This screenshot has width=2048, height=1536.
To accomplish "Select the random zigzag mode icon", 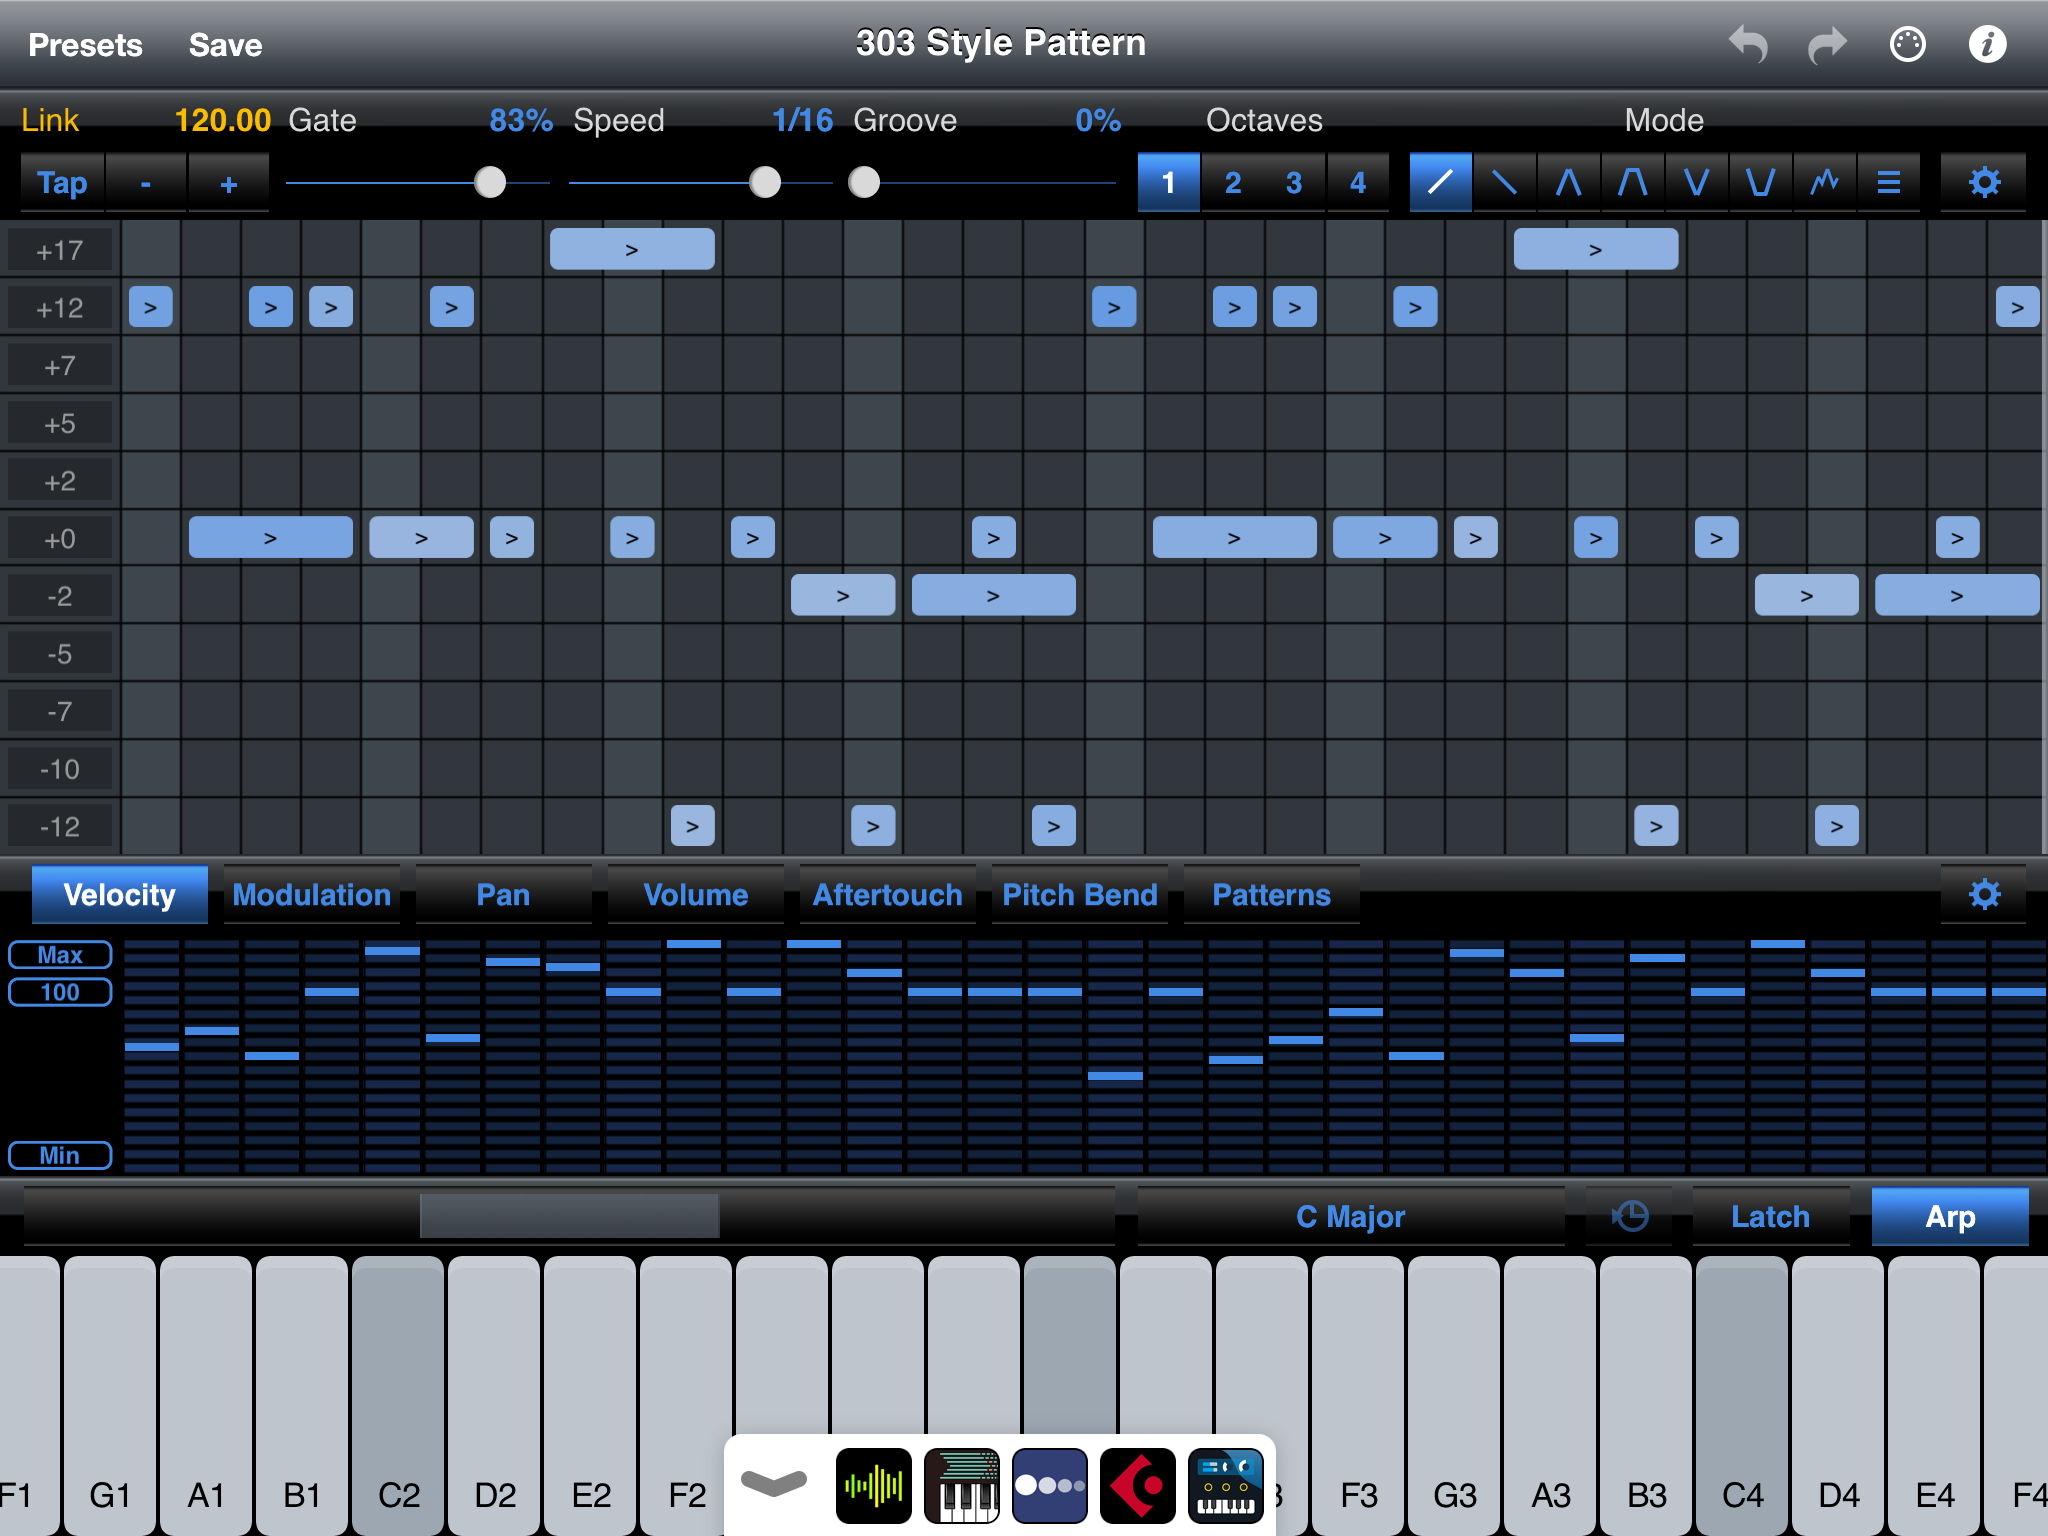I will click(1824, 182).
